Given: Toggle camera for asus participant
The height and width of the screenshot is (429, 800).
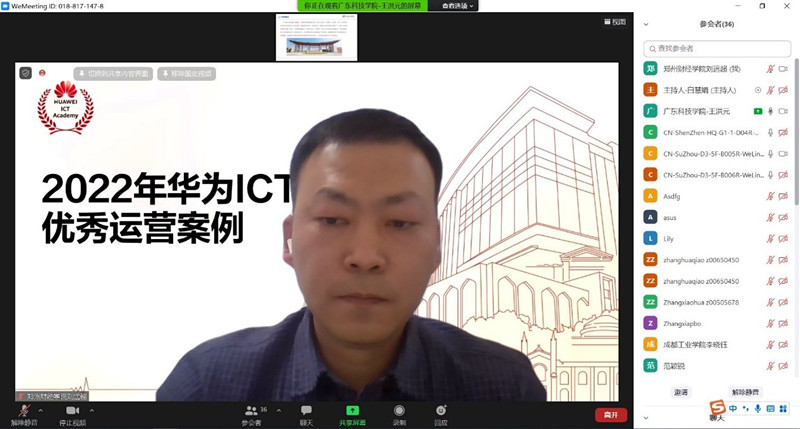Looking at the screenshot, I should (783, 217).
